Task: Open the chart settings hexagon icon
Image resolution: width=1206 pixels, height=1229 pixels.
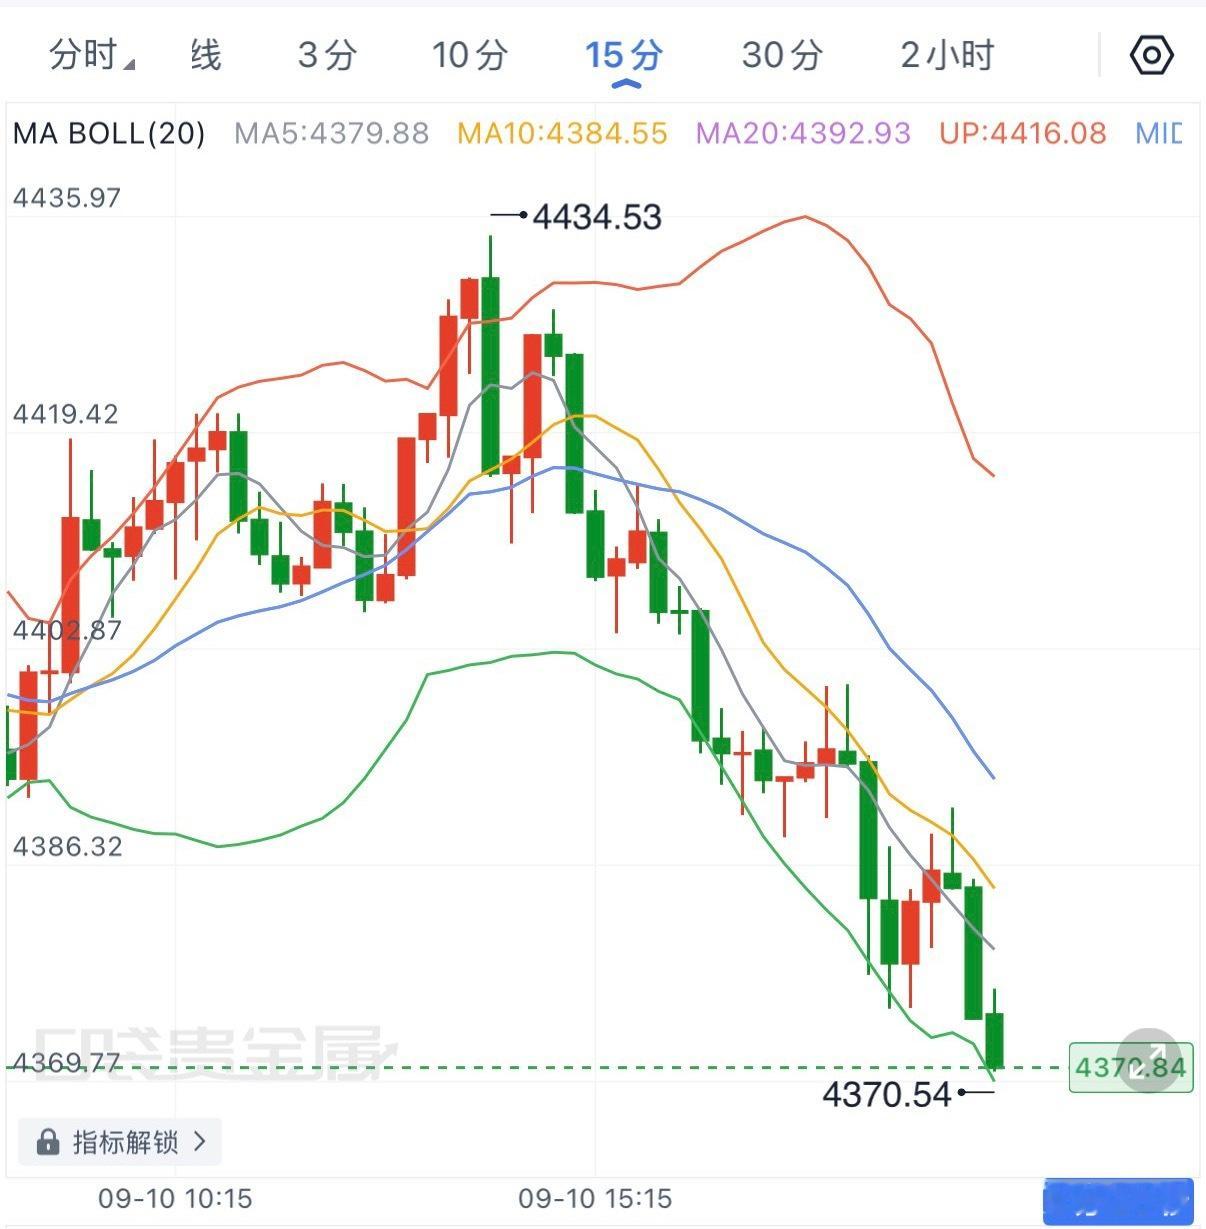Action: [x=1151, y=54]
